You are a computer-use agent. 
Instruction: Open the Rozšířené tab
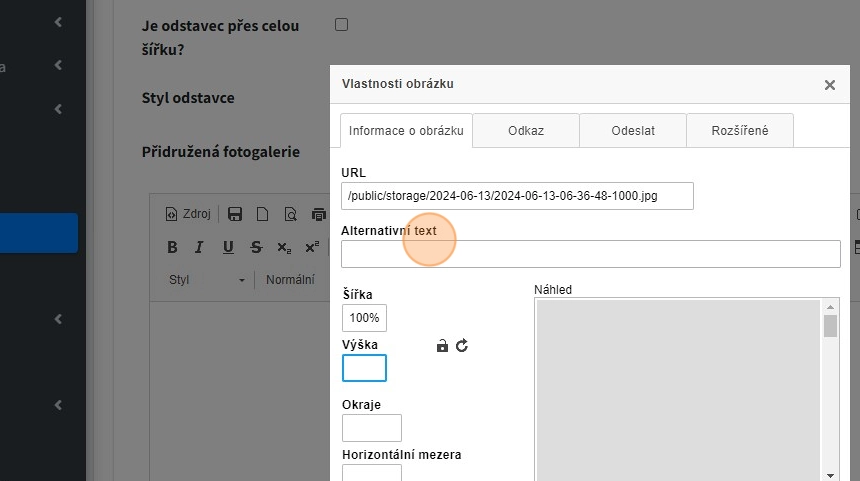tap(740, 131)
